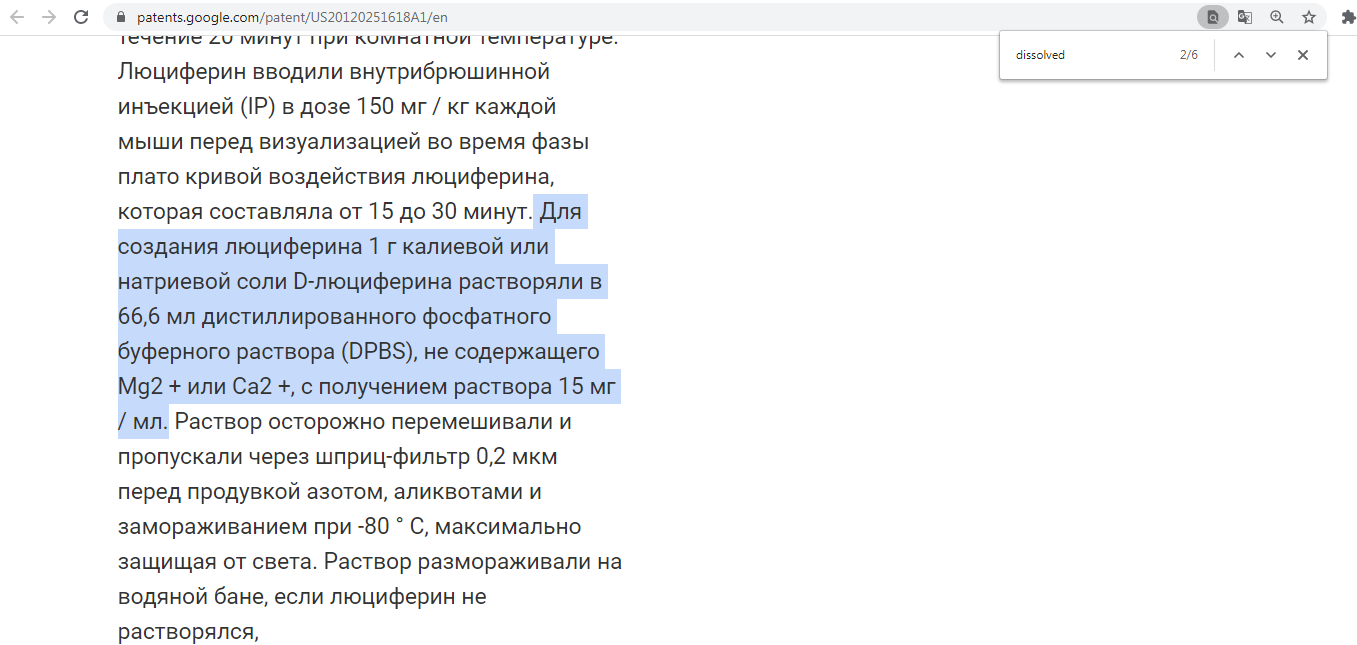Close the find-in-page bar

[x=1302, y=55]
